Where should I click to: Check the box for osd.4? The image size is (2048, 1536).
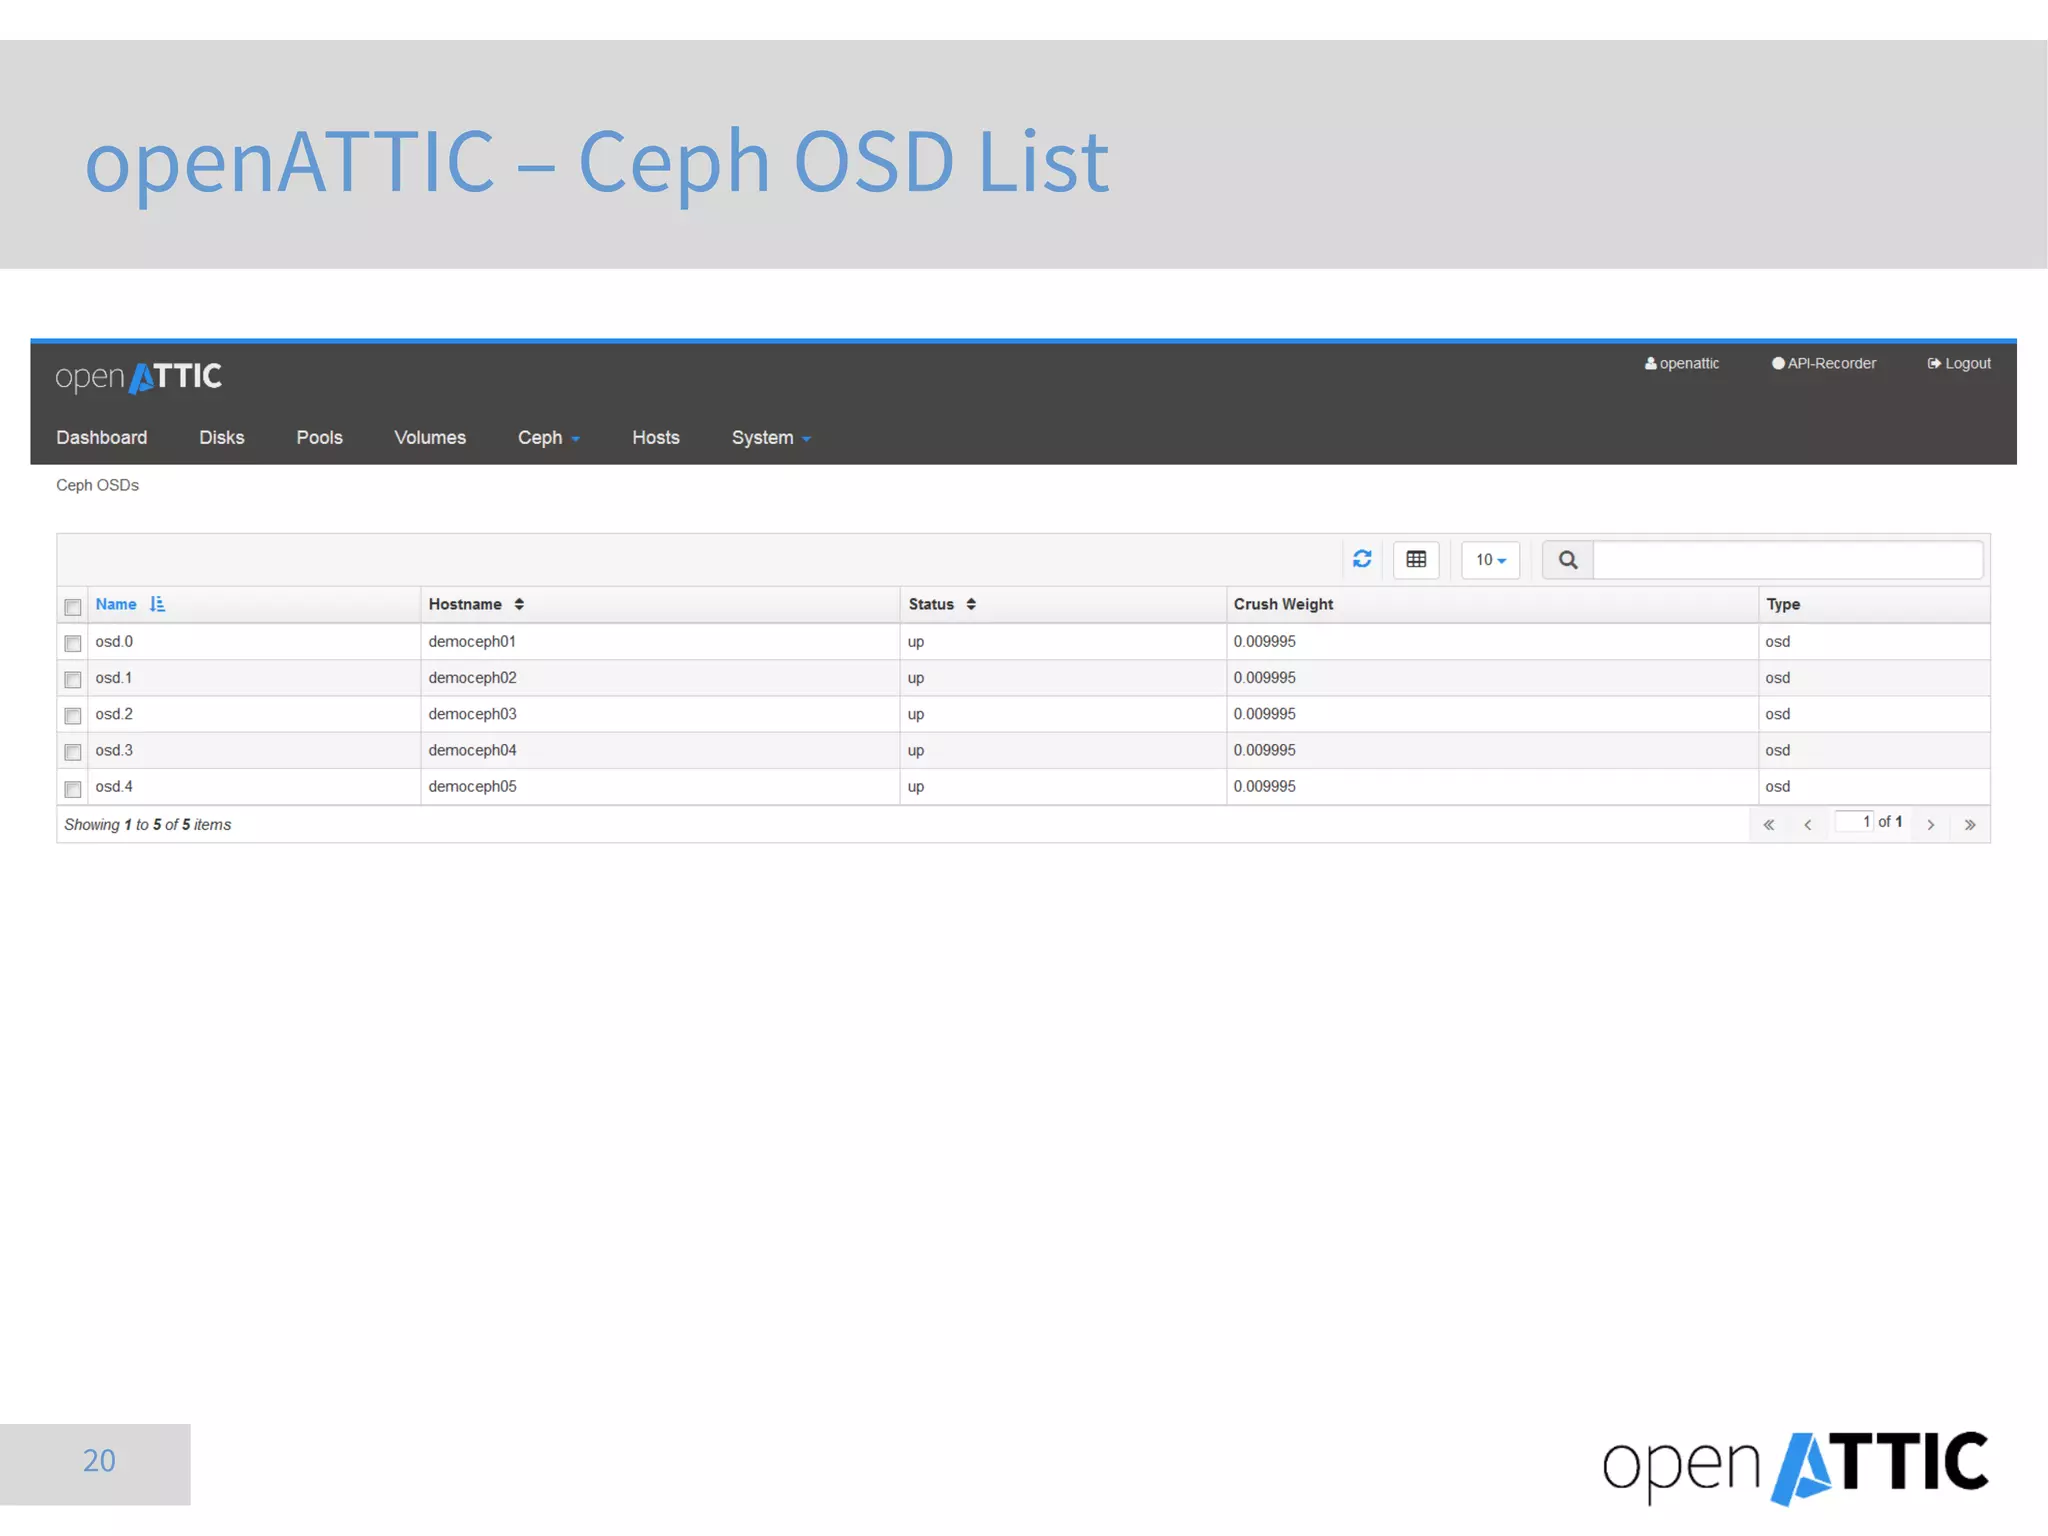(72, 788)
